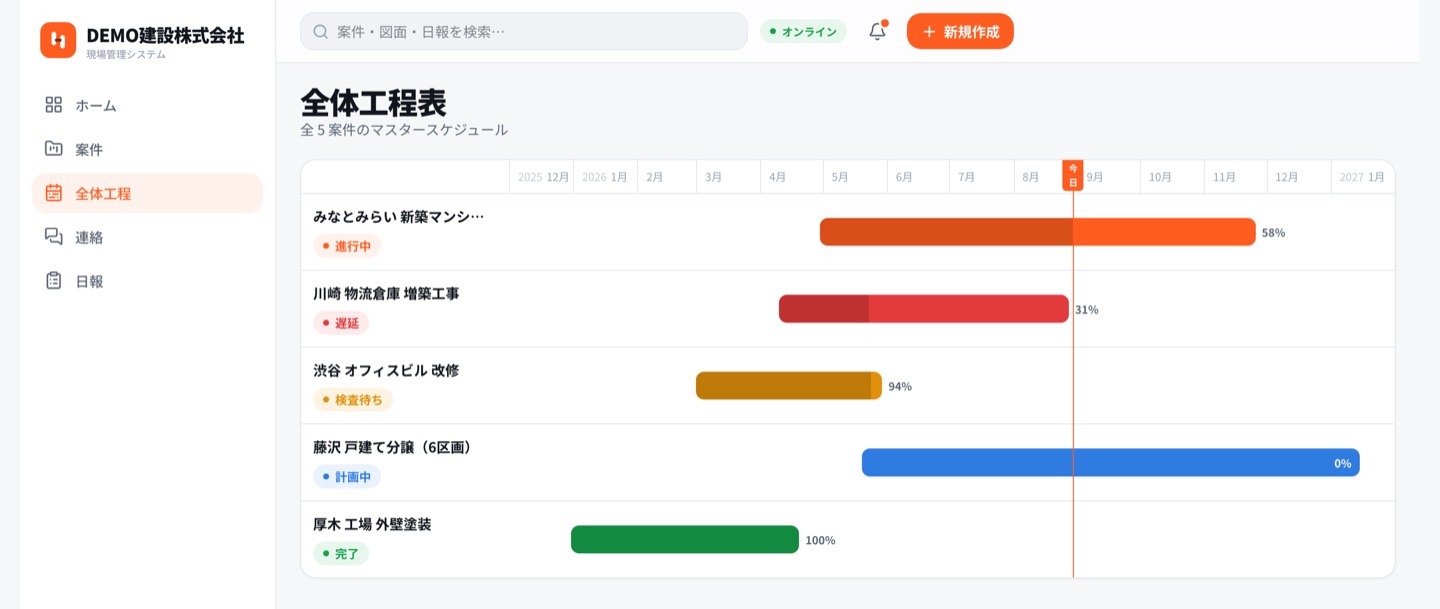Click the 新規作成 button

point(960,31)
